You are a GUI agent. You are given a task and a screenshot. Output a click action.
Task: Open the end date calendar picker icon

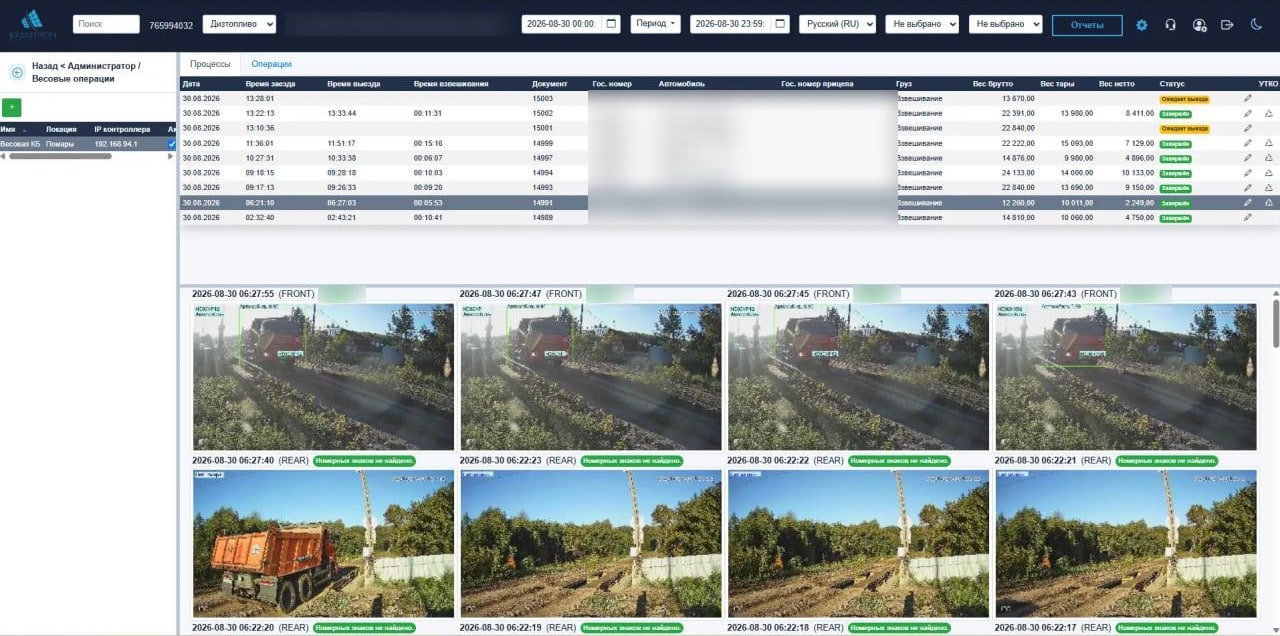[780, 24]
